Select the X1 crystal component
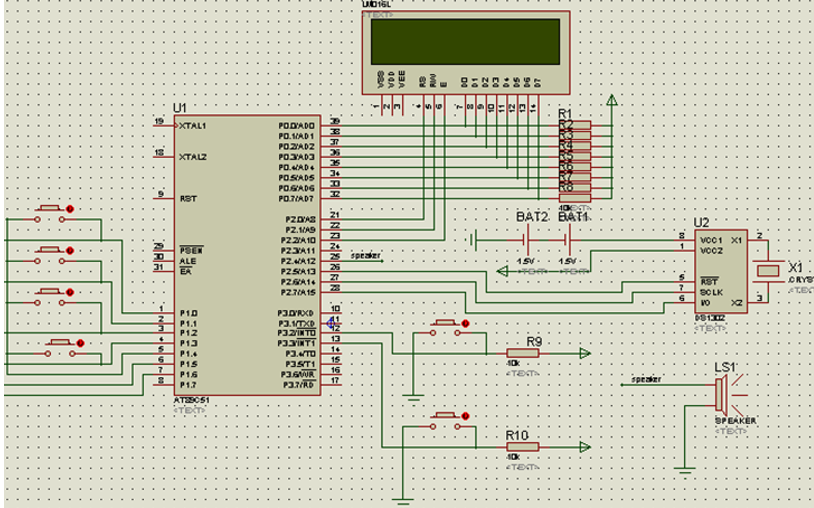 pos(768,270)
